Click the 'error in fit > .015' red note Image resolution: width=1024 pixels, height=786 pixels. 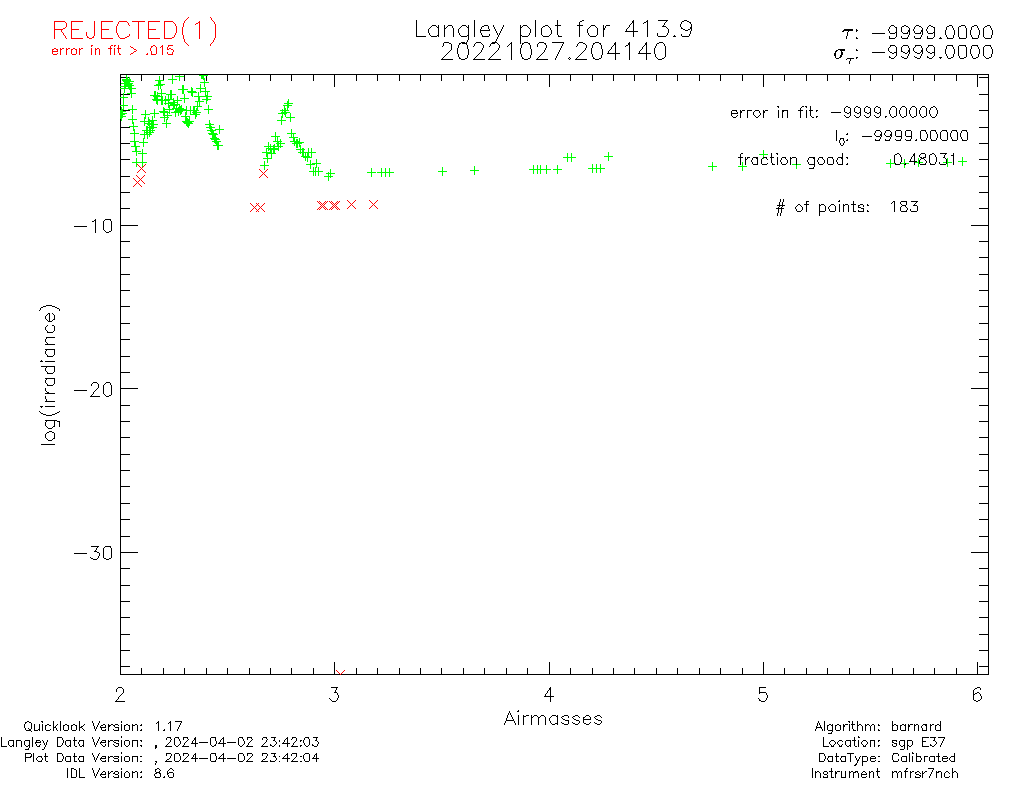(x=112, y=51)
